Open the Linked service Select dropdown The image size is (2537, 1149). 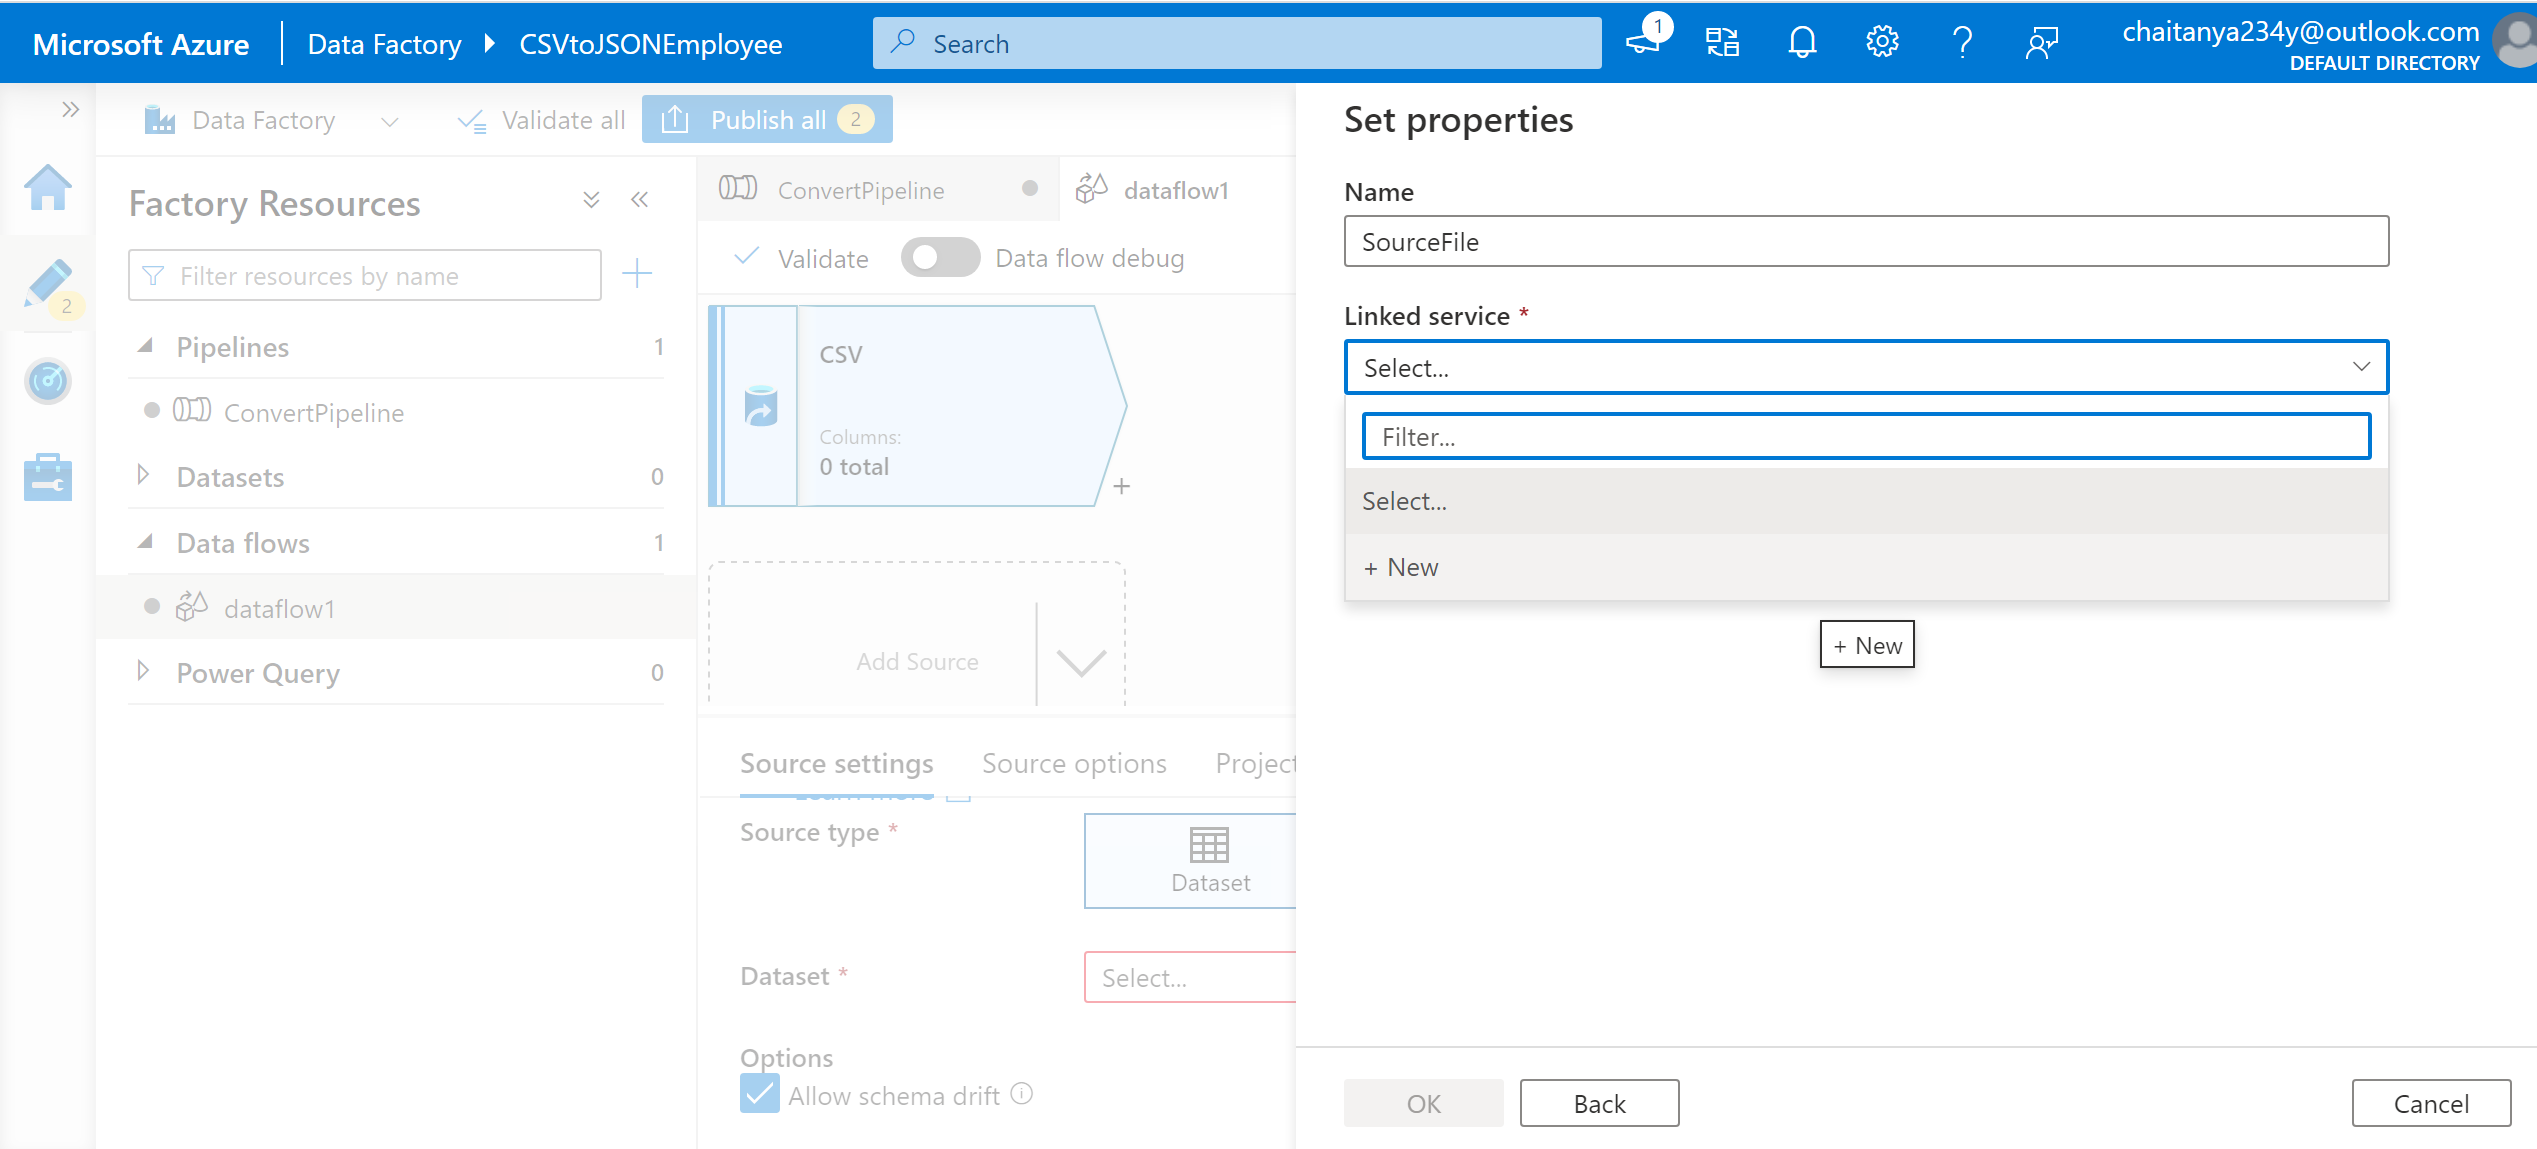[x=1865, y=367]
